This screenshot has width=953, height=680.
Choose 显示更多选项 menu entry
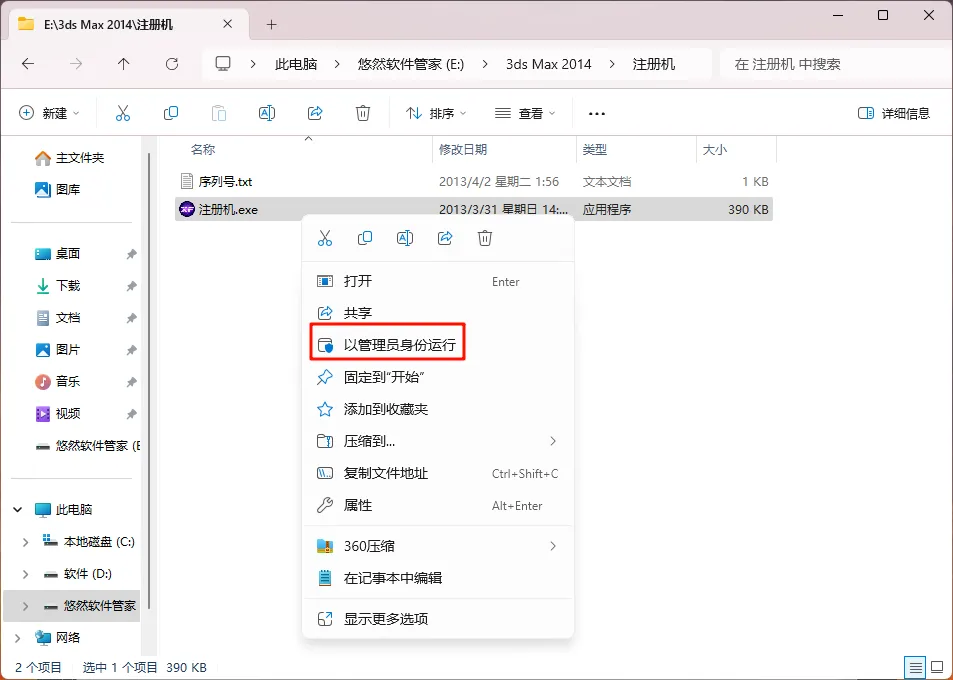[438, 619]
